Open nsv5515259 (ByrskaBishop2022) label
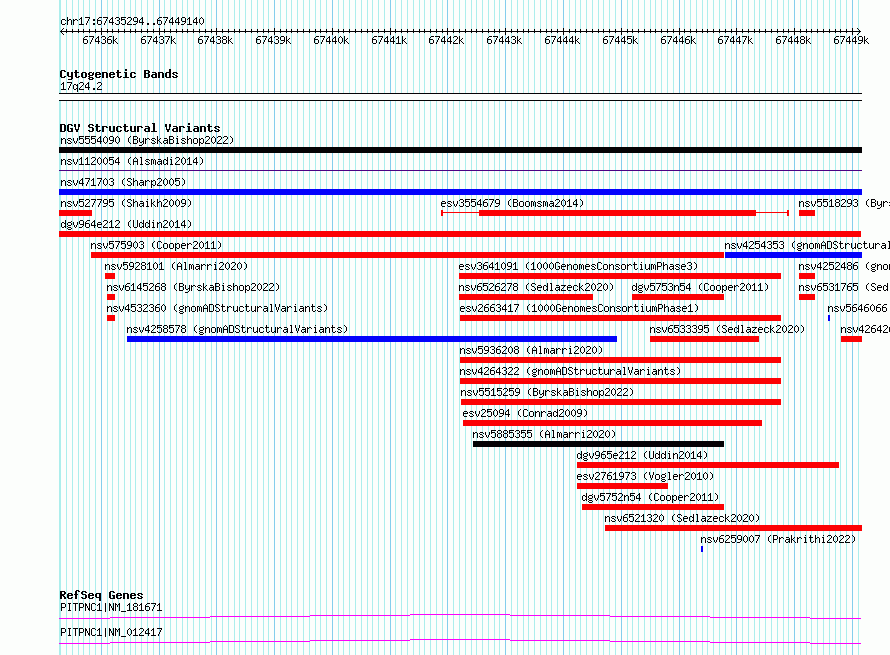The width and height of the screenshot is (890, 655). 547,392
